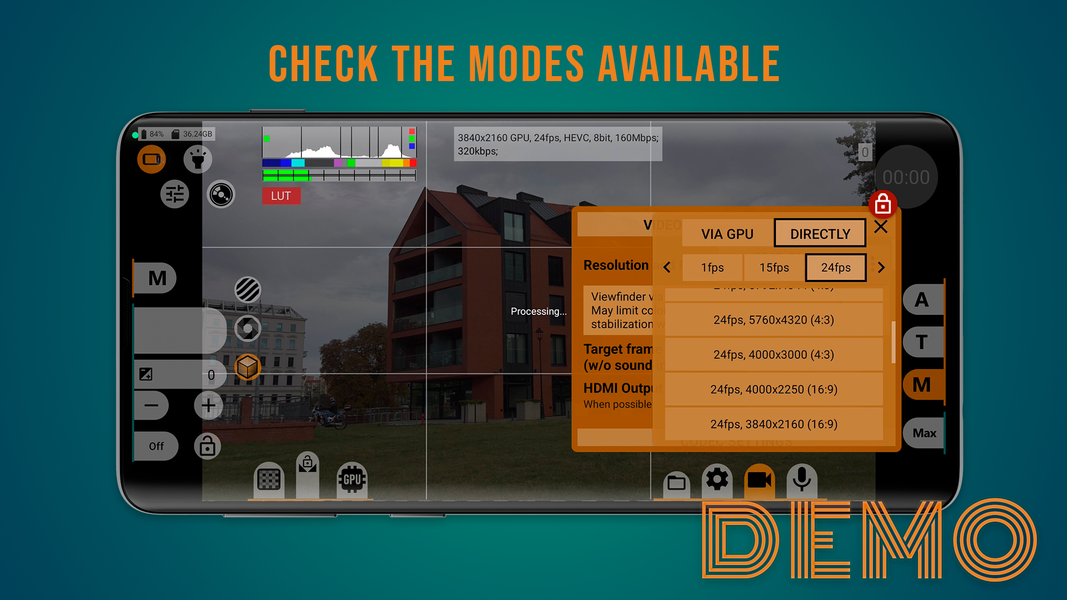Tap the padlock icon beside Off
The height and width of the screenshot is (600, 1067).
click(207, 446)
